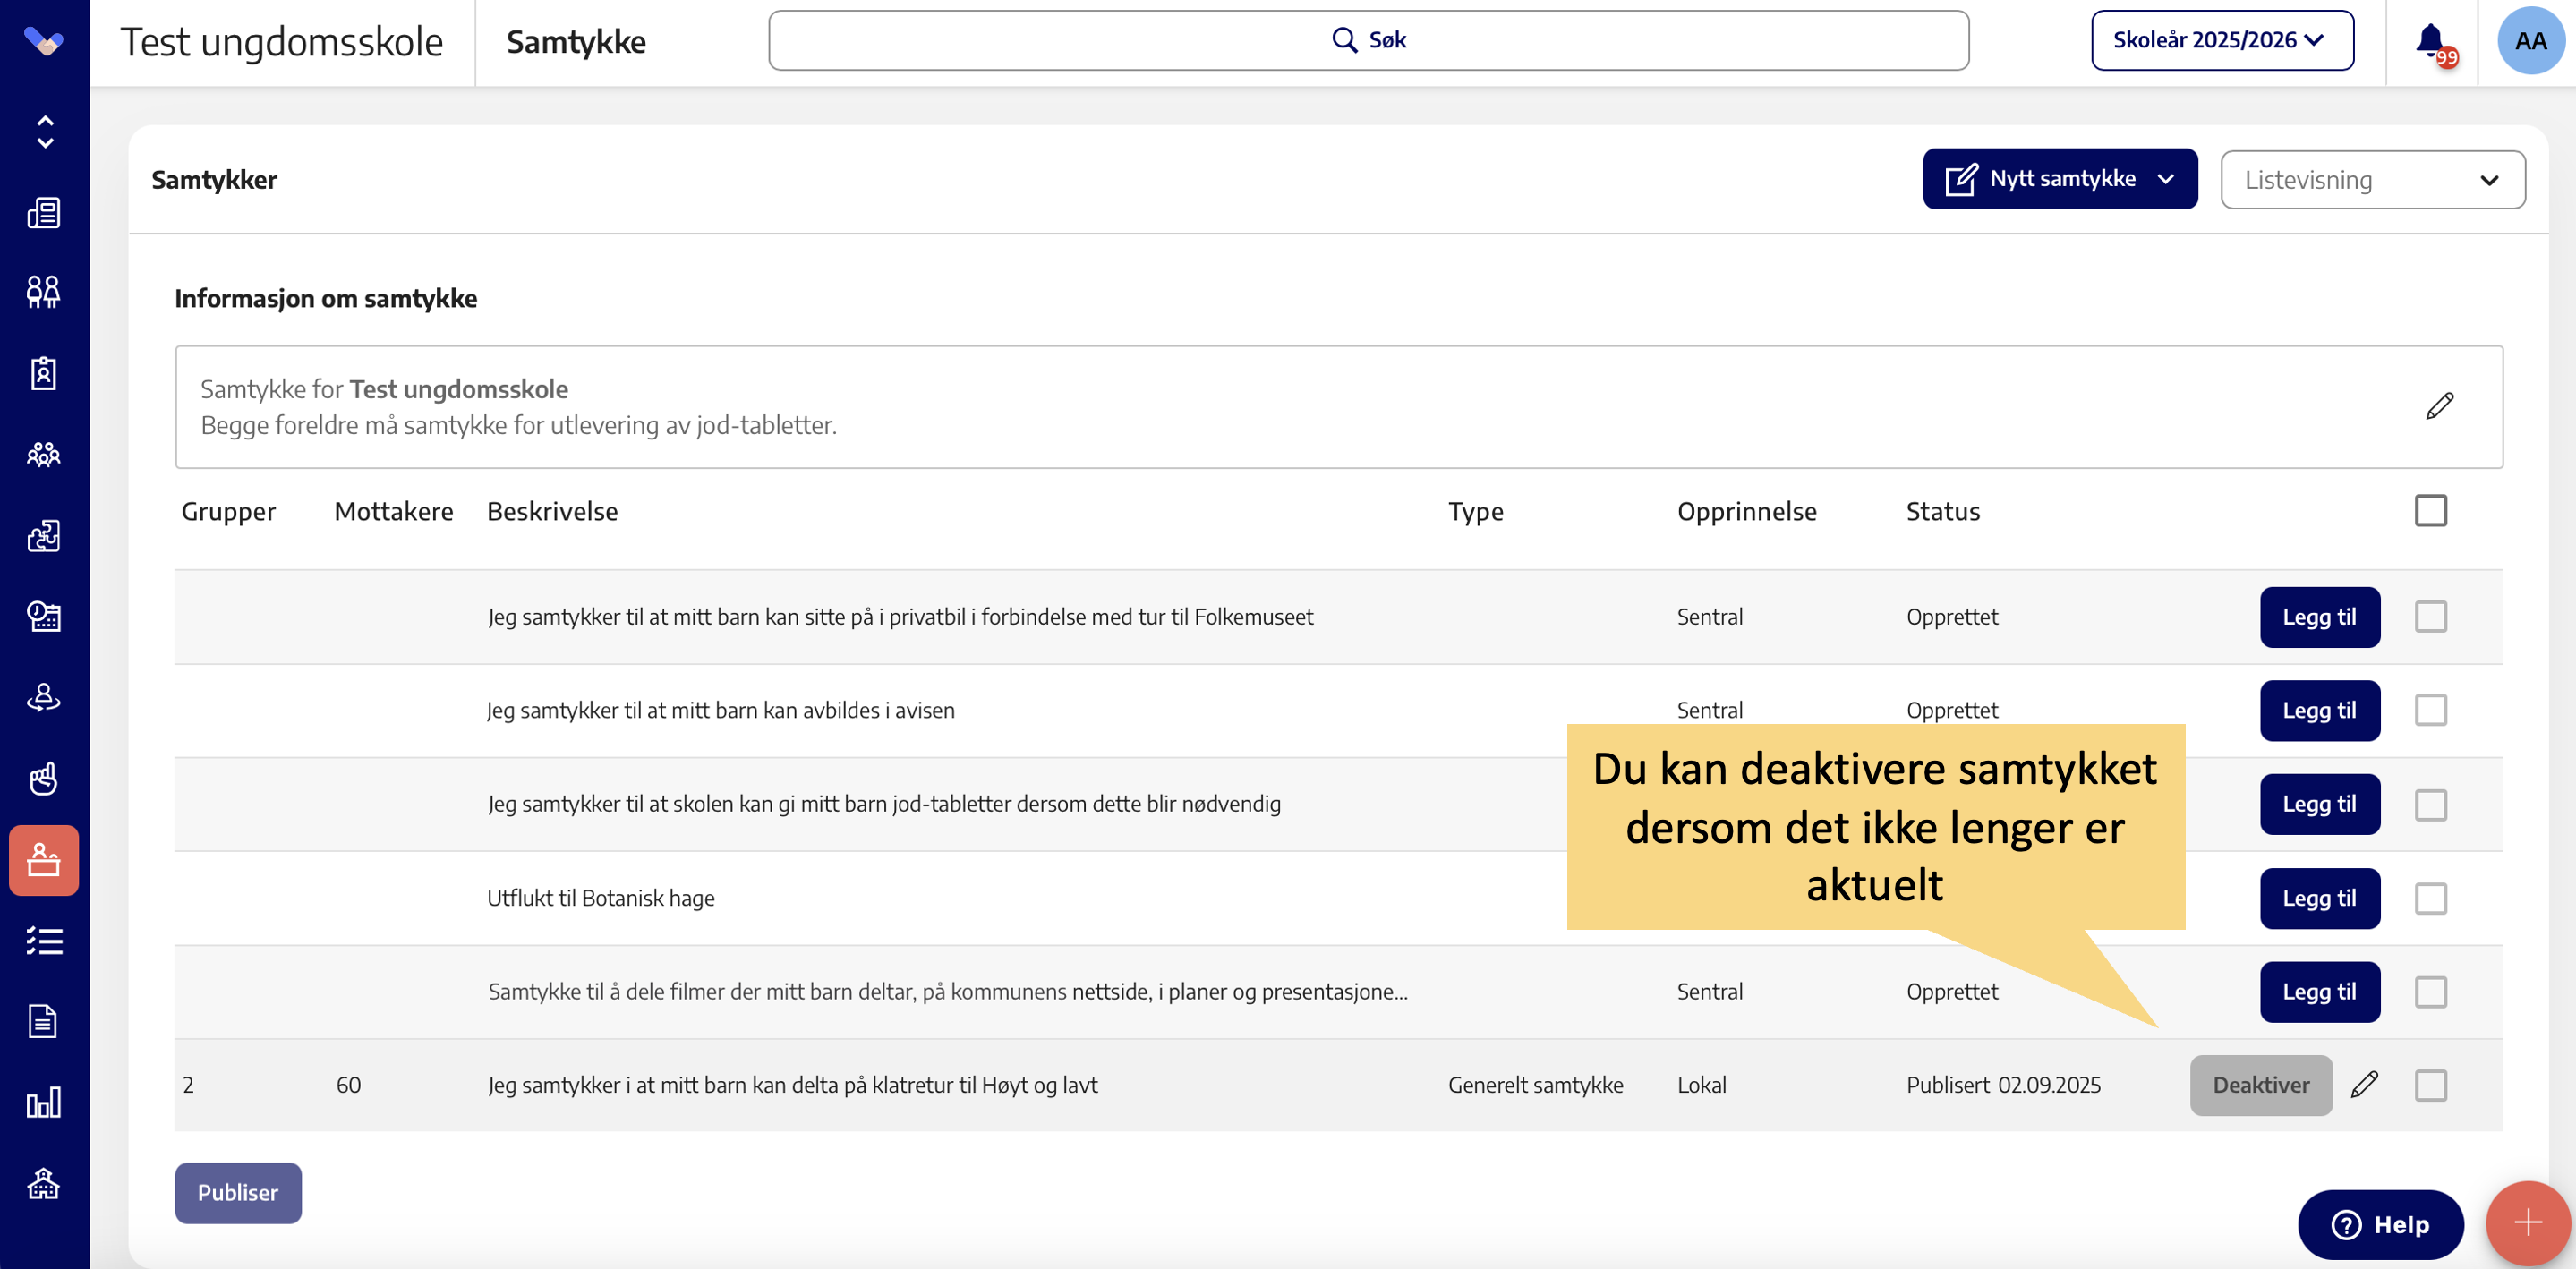This screenshot has width=2576, height=1269.
Task: Click Legg til for avbildes i avisen
Action: (2320, 710)
